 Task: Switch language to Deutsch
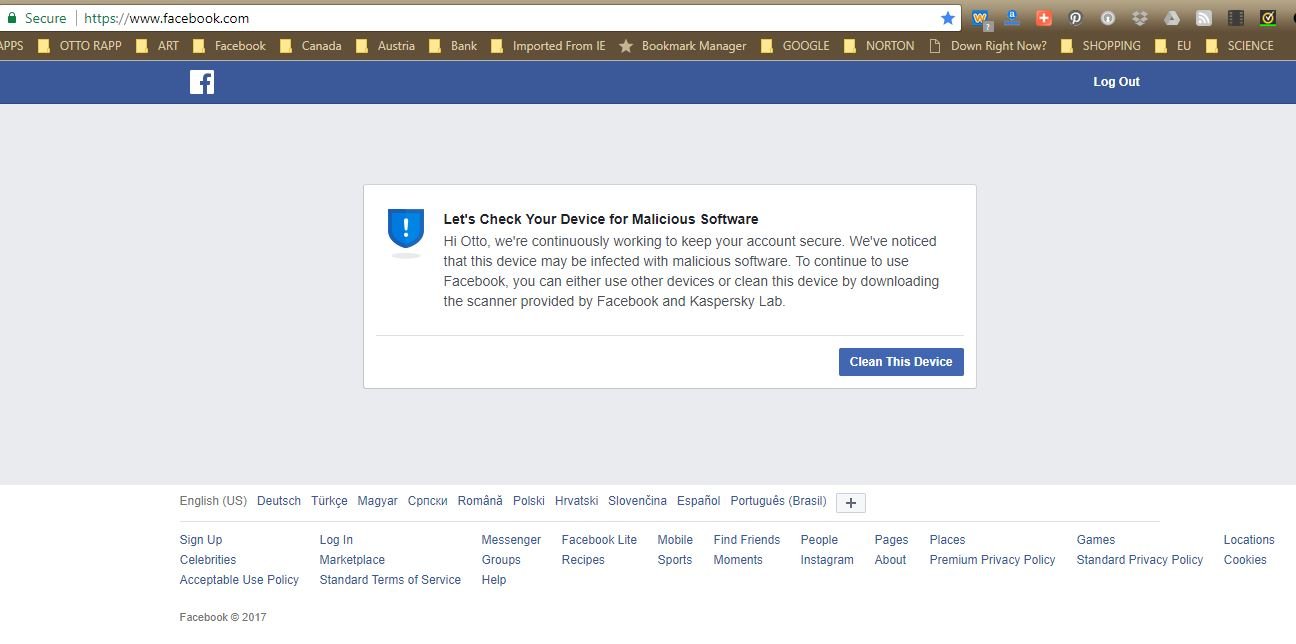(x=279, y=501)
